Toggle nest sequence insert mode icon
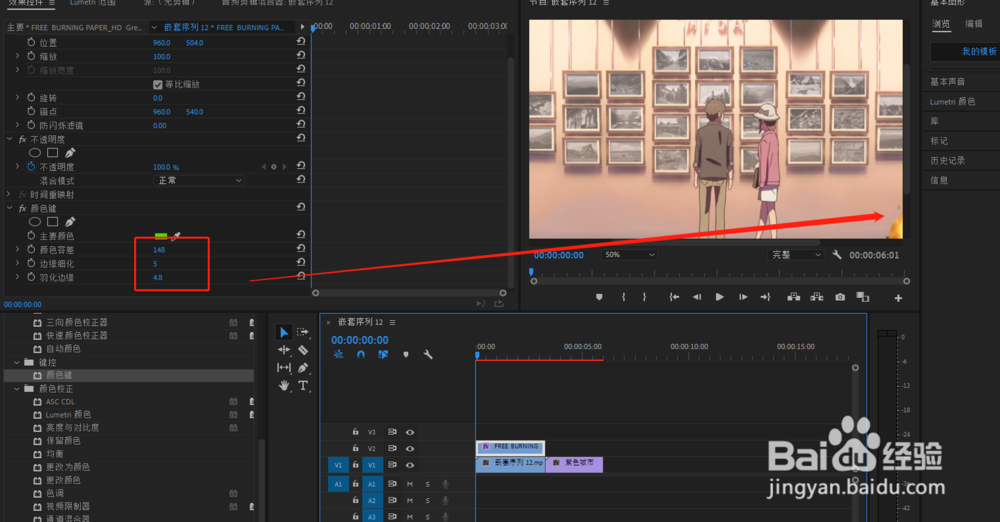 [x=339, y=354]
